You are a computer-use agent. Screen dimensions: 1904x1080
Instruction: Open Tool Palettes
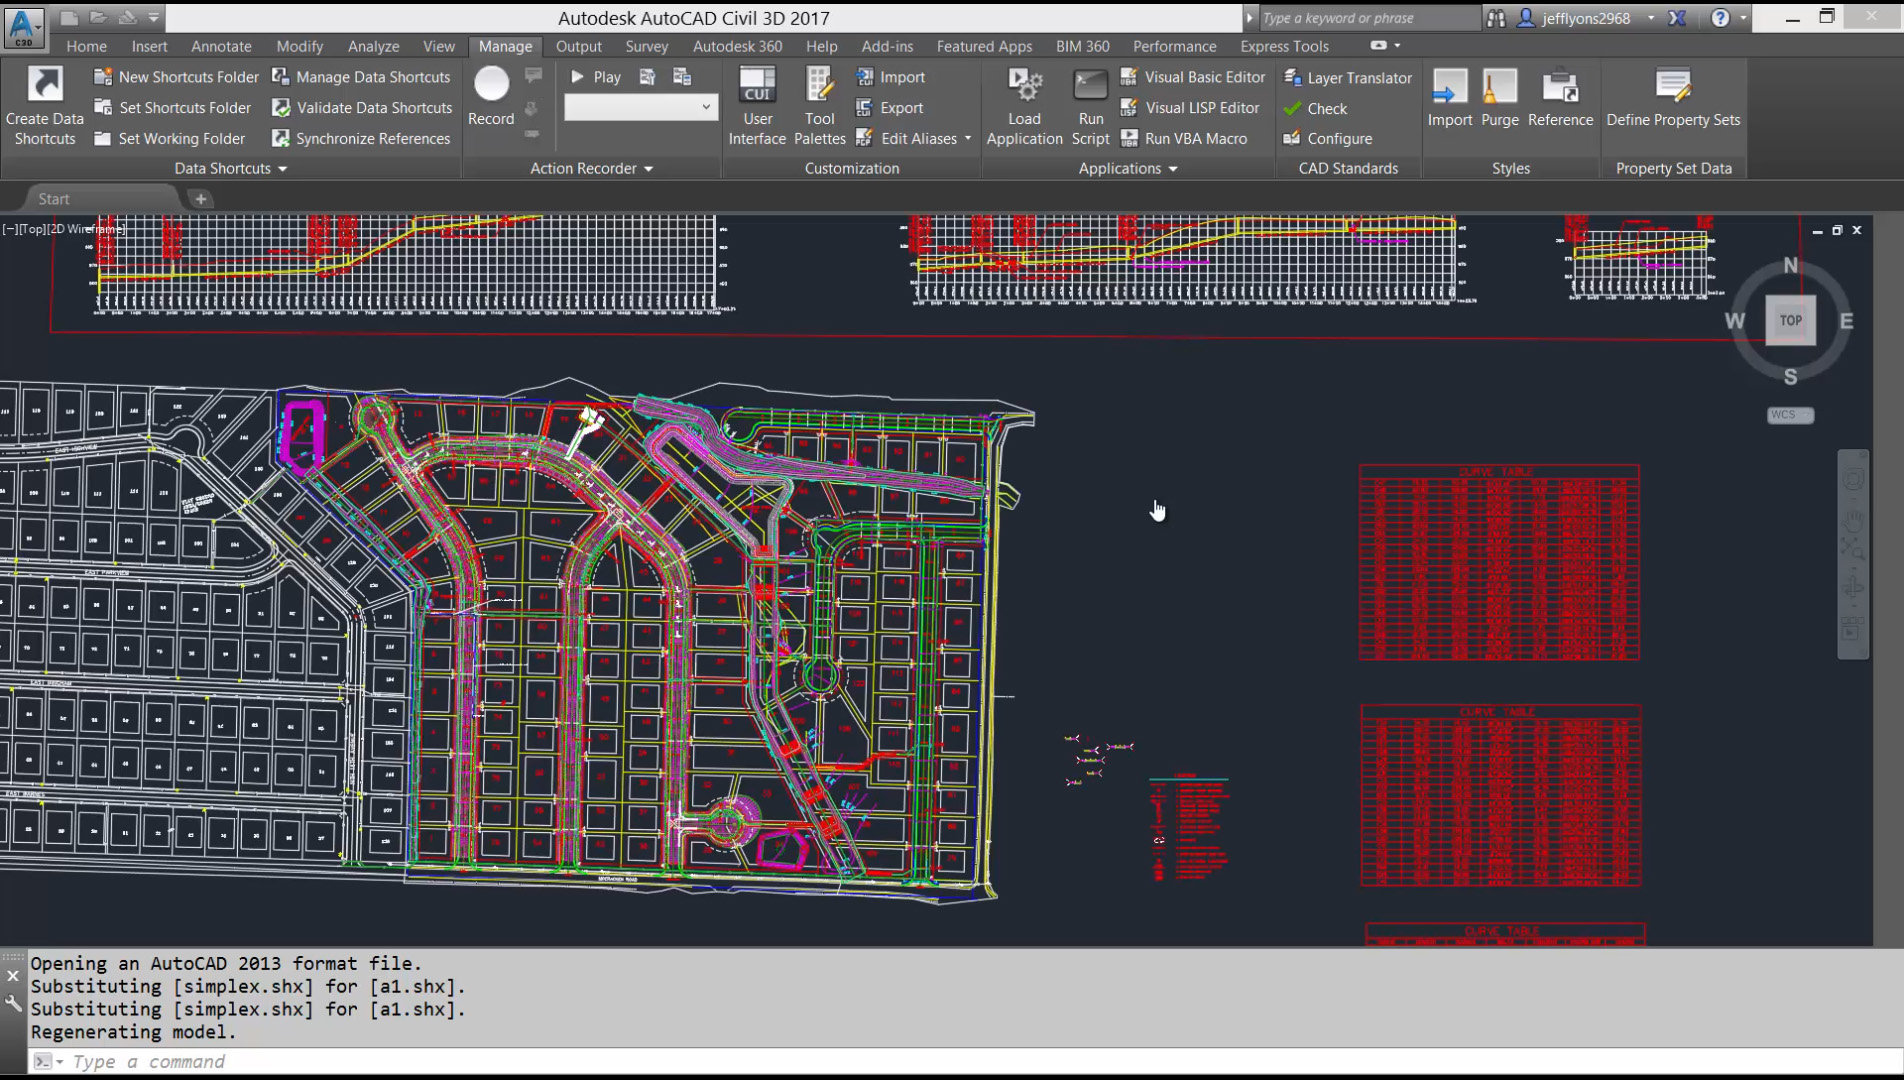(x=820, y=106)
